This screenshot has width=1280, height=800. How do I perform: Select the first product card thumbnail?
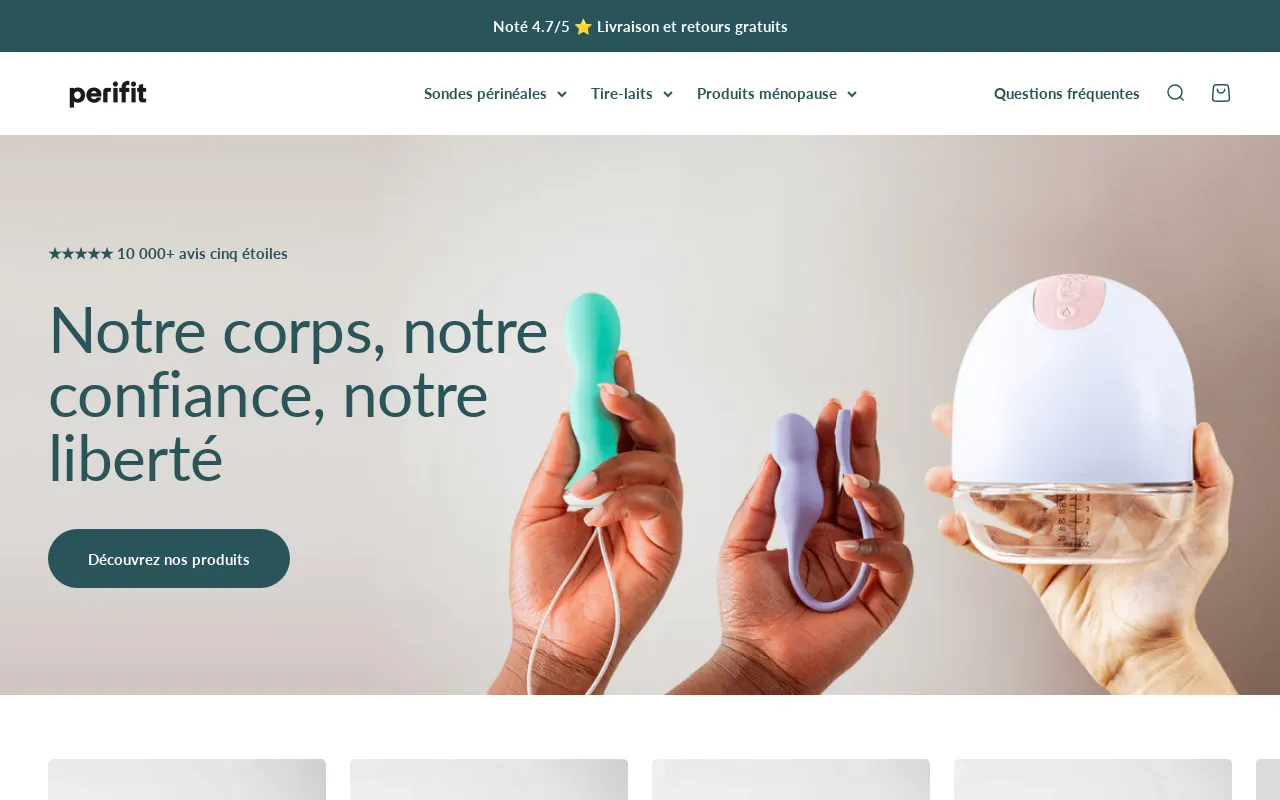tap(187, 779)
